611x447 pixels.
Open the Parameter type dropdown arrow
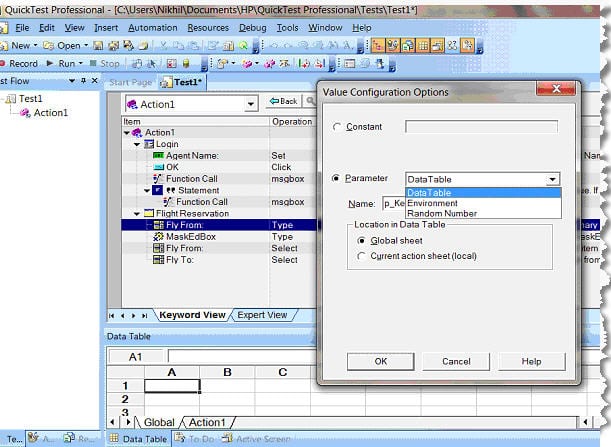point(552,179)
